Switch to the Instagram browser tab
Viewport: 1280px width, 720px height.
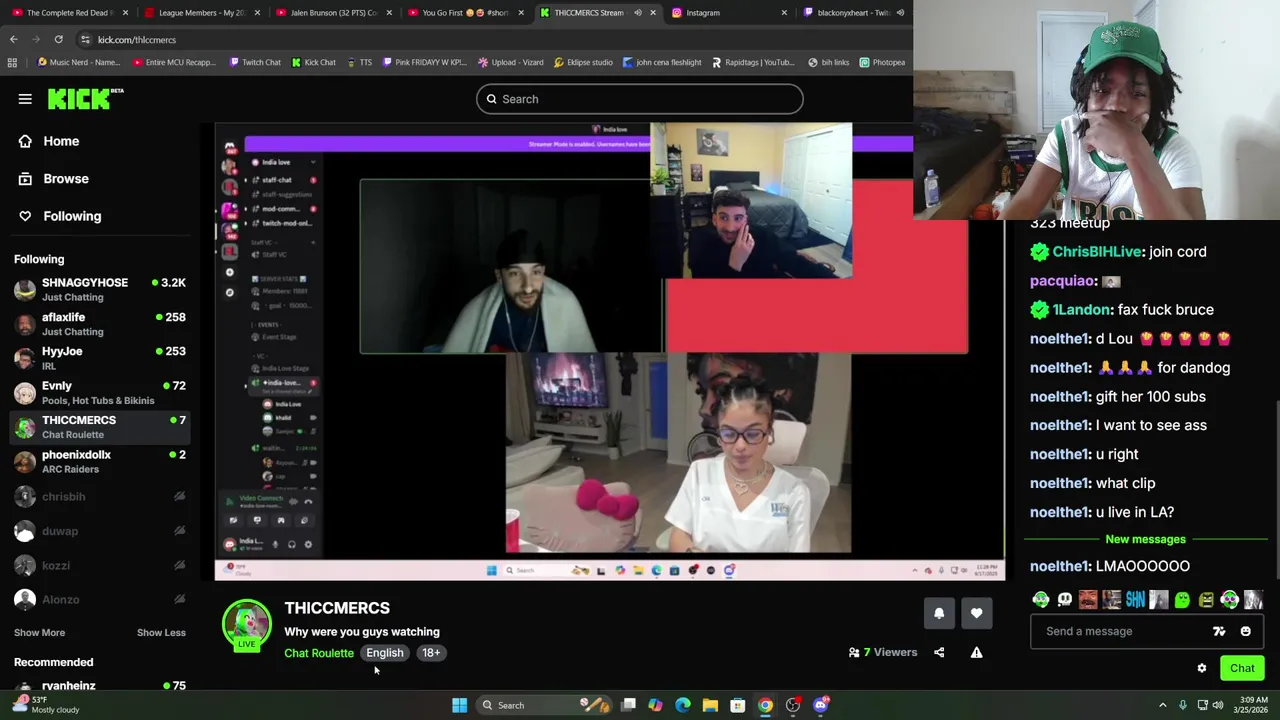point(730,13)
